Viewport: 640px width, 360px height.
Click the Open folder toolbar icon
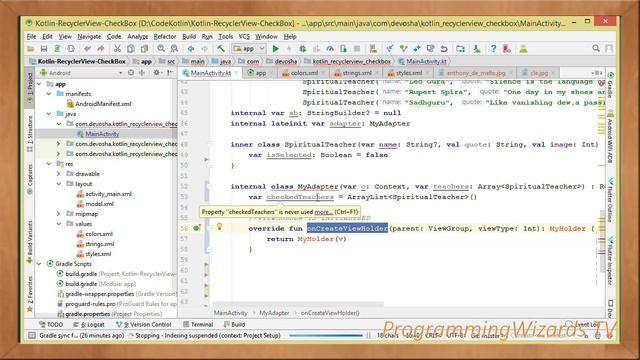(x=31, y=49)
